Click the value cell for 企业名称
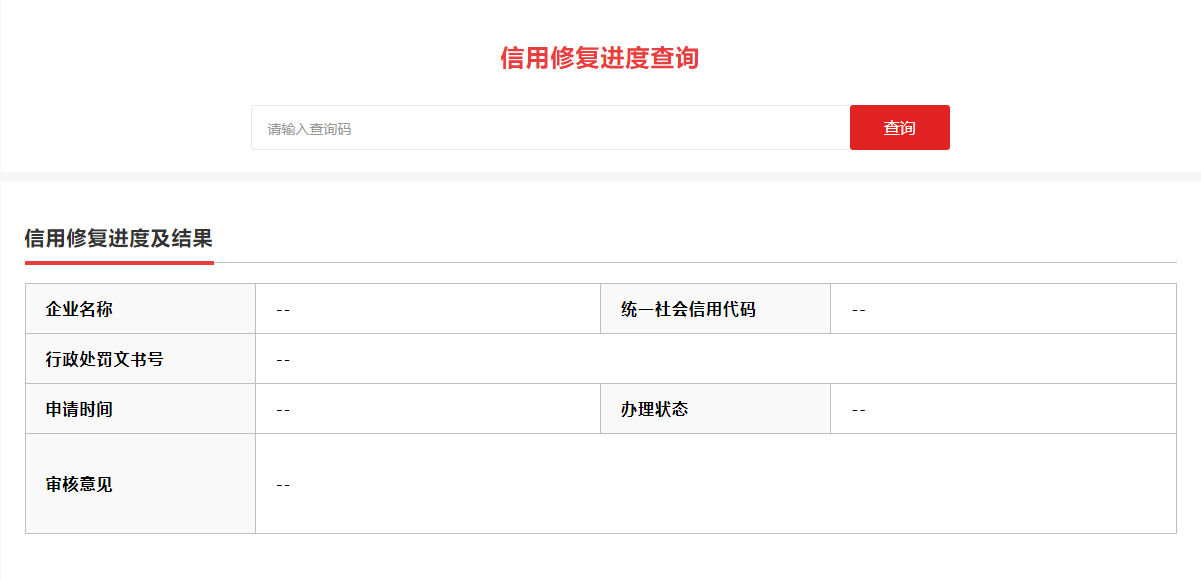Image resolution: width=1201 pixels, height=581 pixels. click(427, 309)
